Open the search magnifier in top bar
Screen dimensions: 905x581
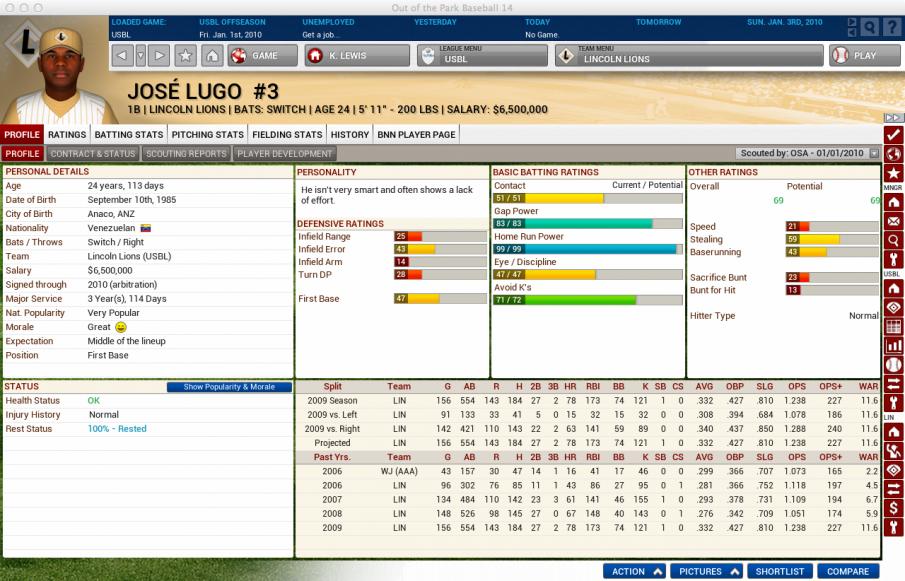click(x=870, y=27)
